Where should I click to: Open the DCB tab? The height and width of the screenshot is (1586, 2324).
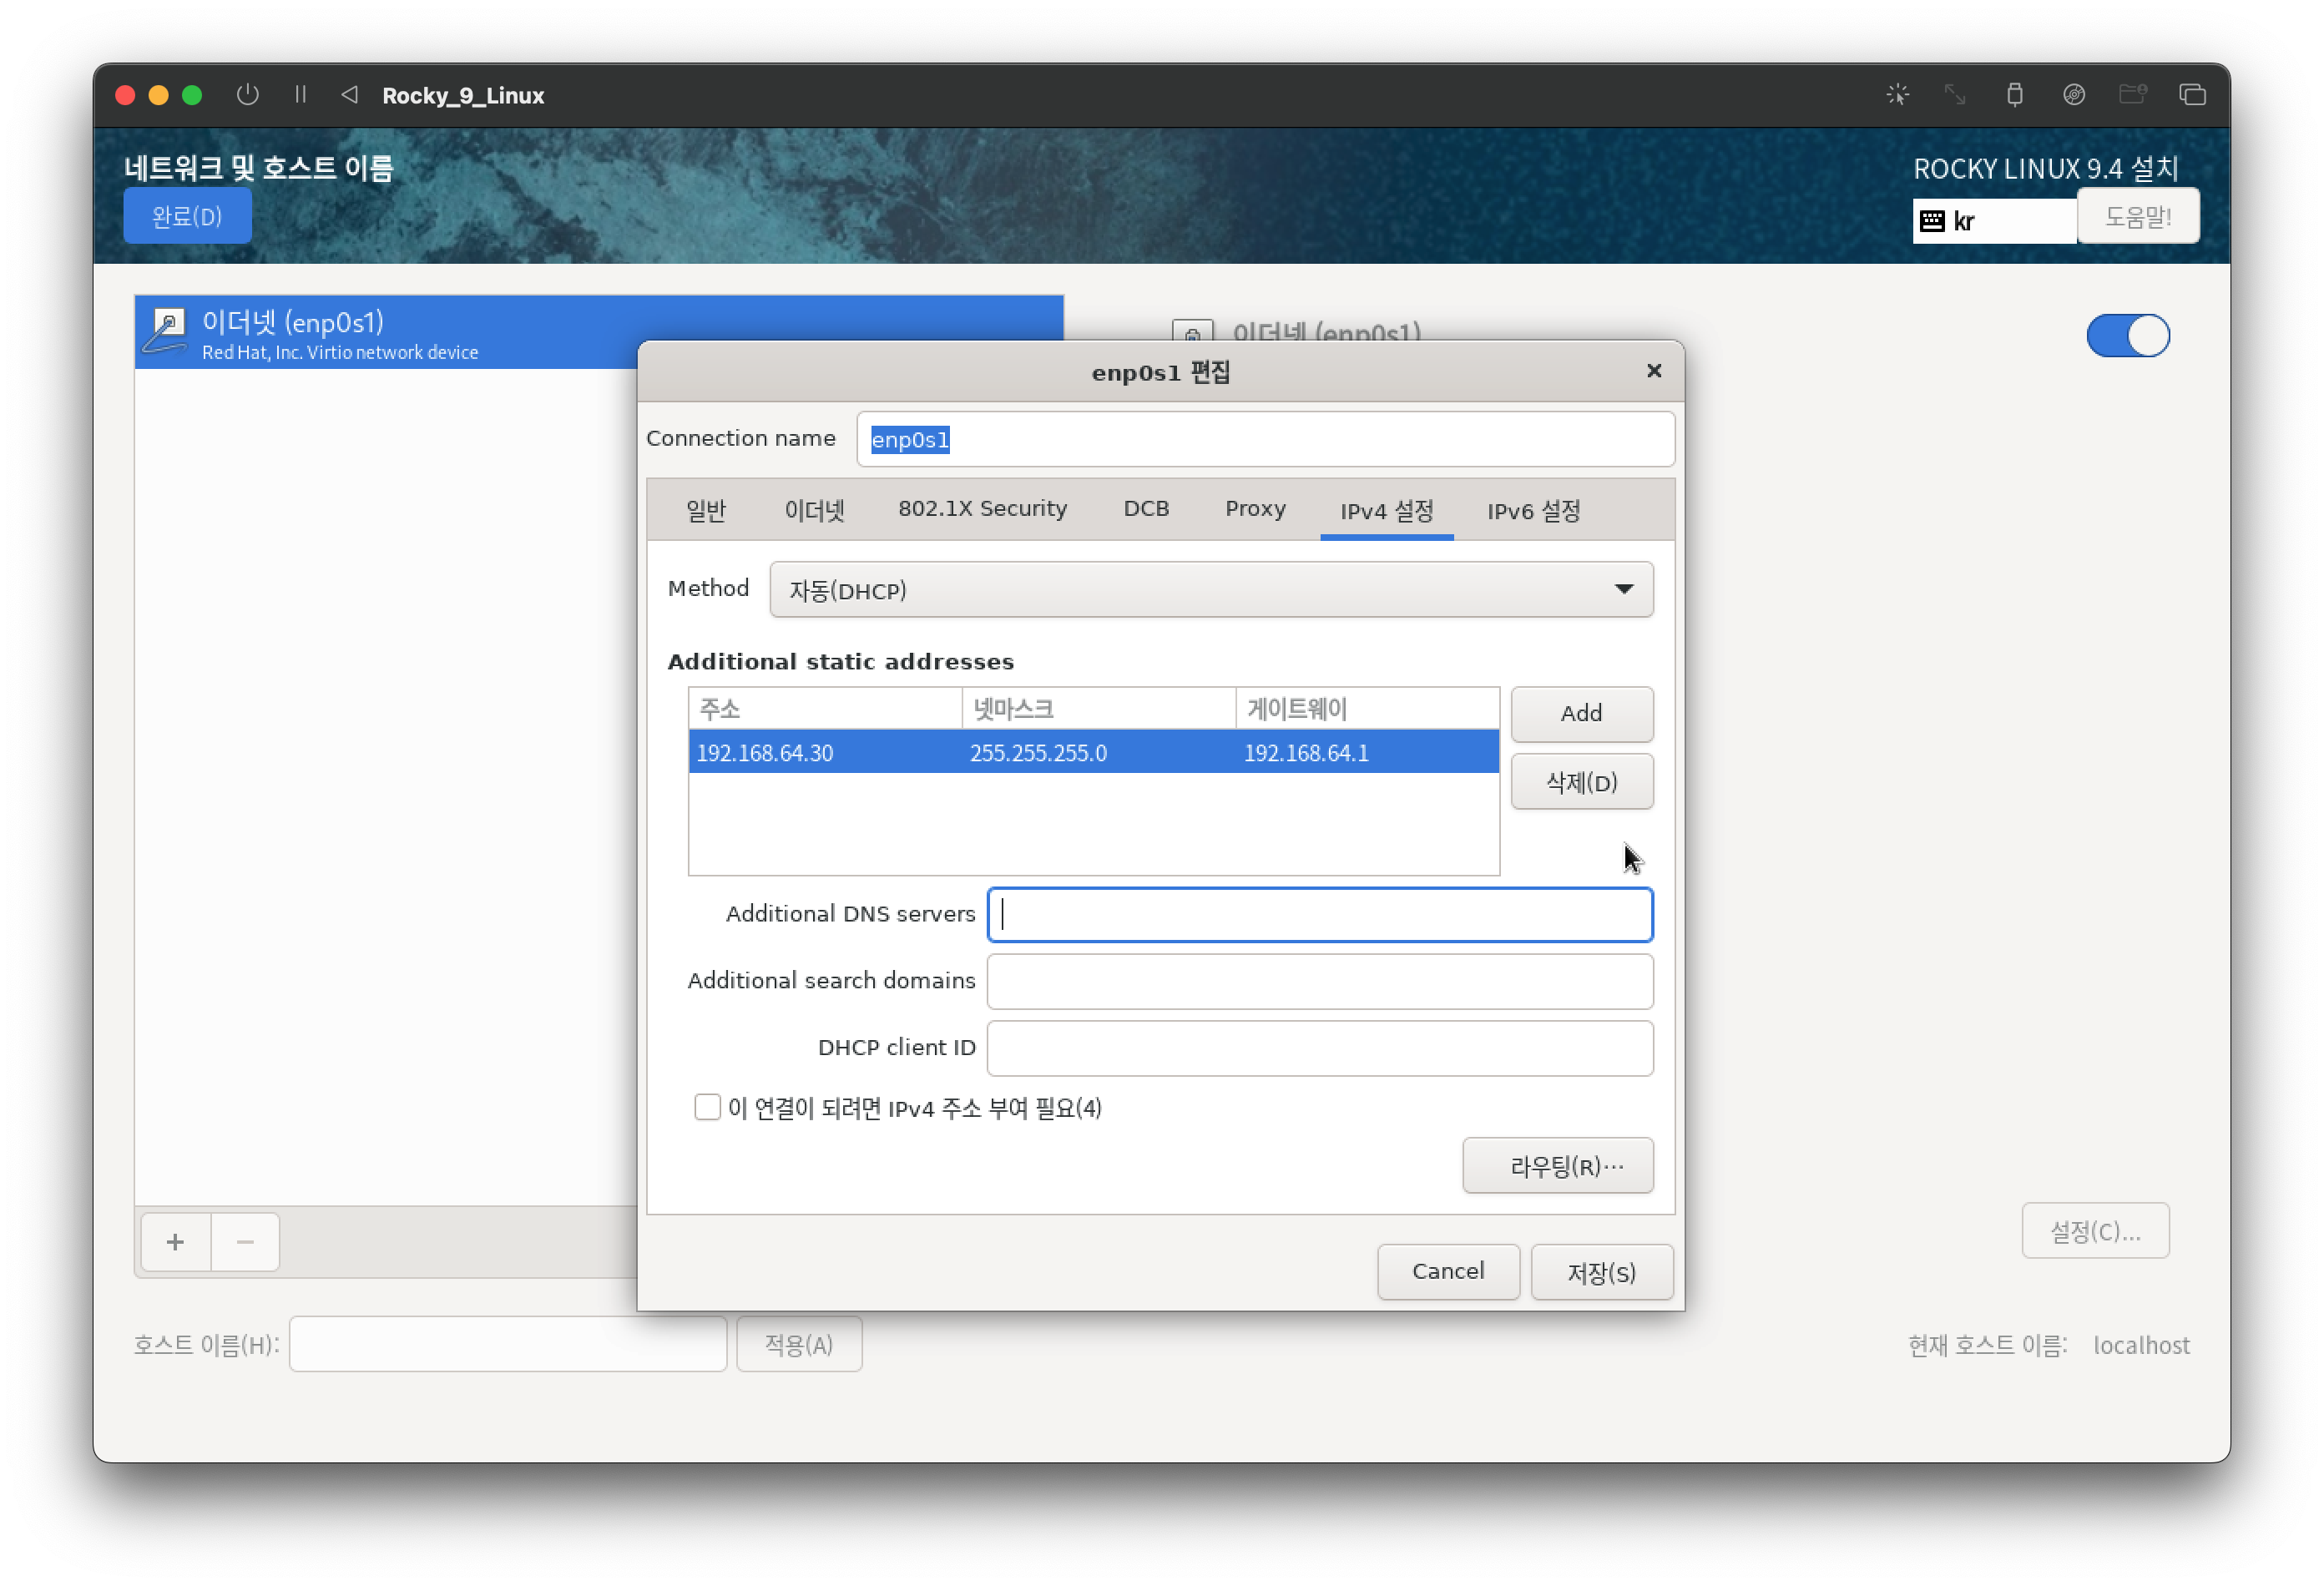click(1146, 510)
